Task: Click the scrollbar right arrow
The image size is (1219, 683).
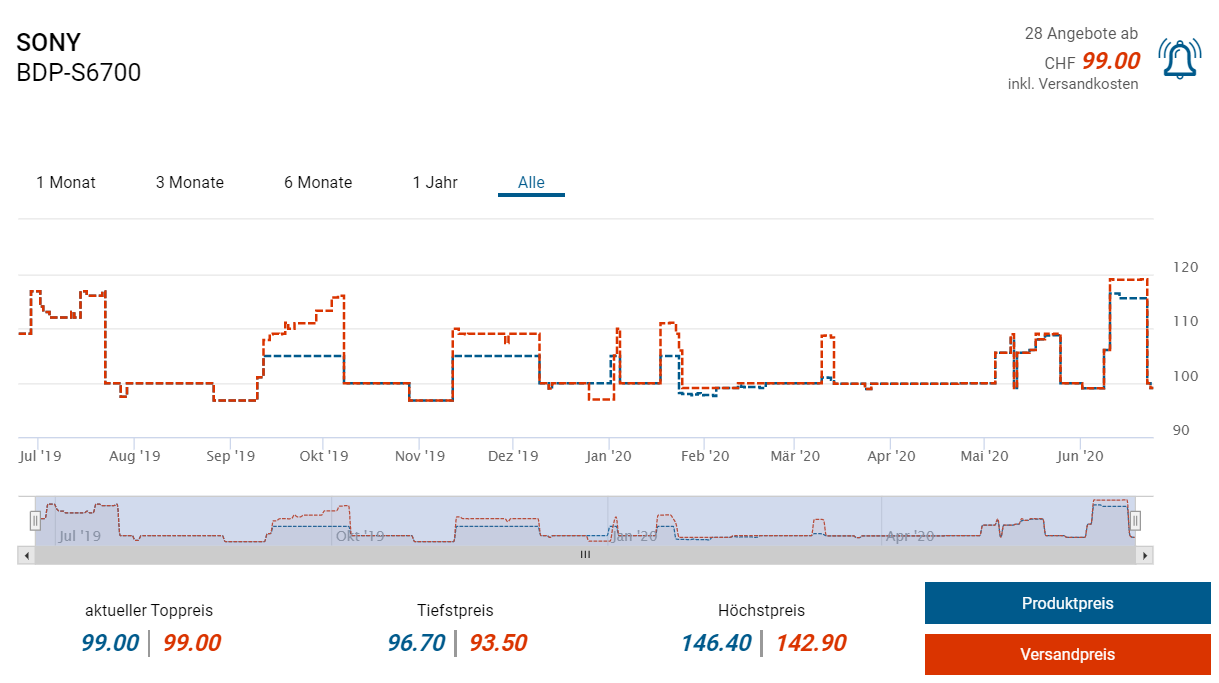Action: pyautogui.click(x=1146, y=554)
